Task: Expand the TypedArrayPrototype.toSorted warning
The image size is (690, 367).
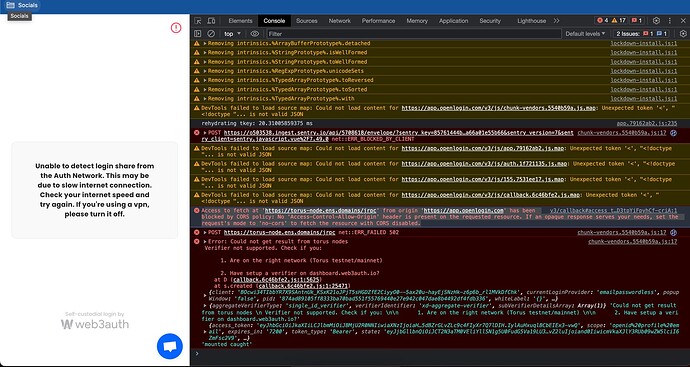Action: tap(205, 89)
